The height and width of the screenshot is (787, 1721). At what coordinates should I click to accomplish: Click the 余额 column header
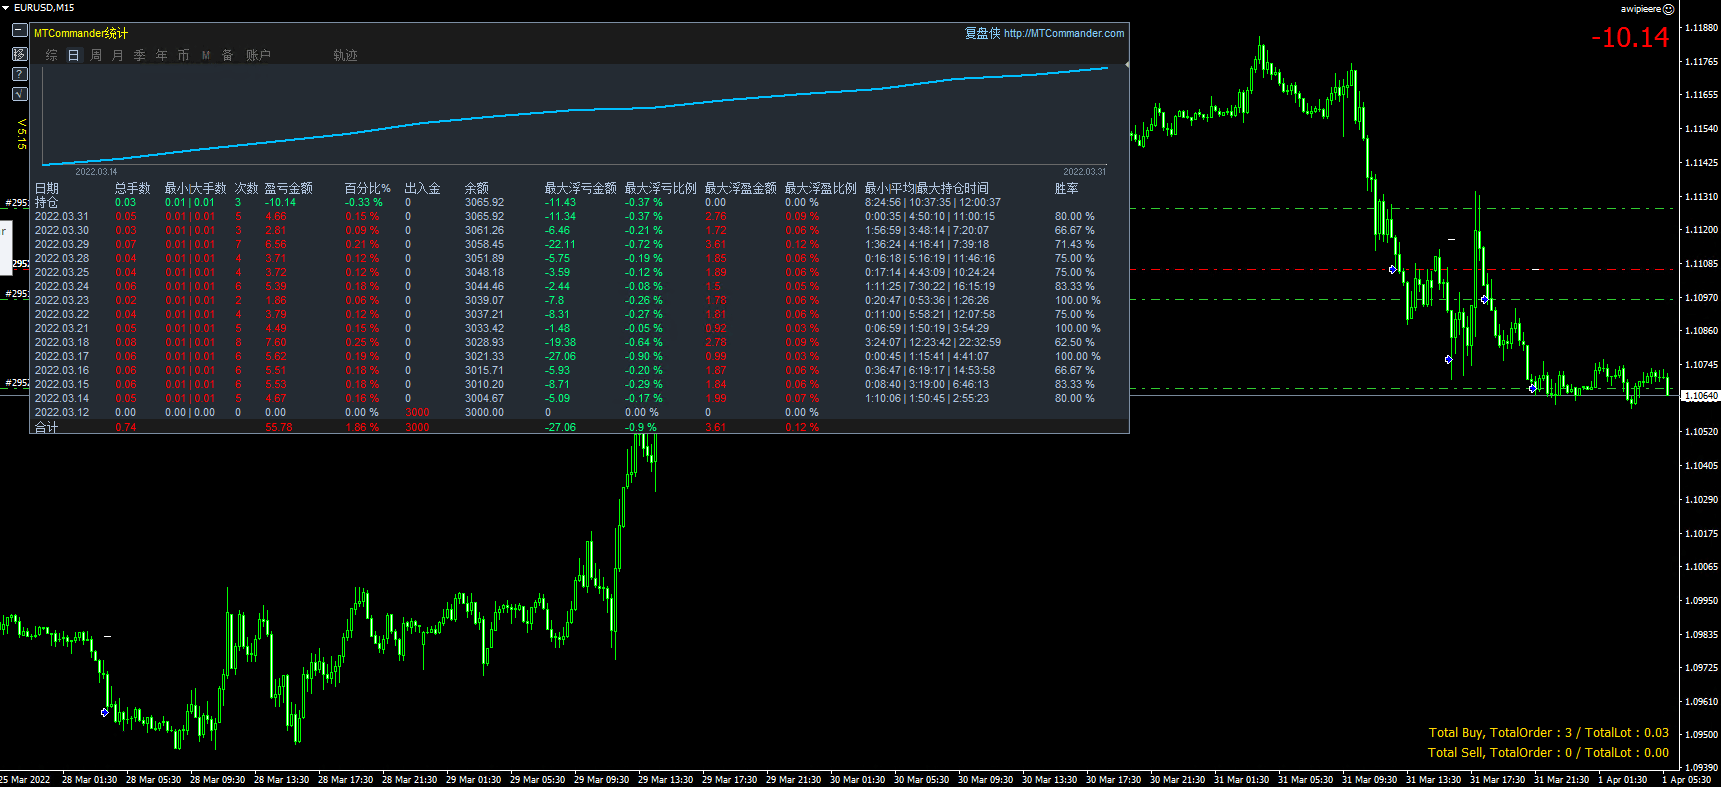[x=477, y=188]
